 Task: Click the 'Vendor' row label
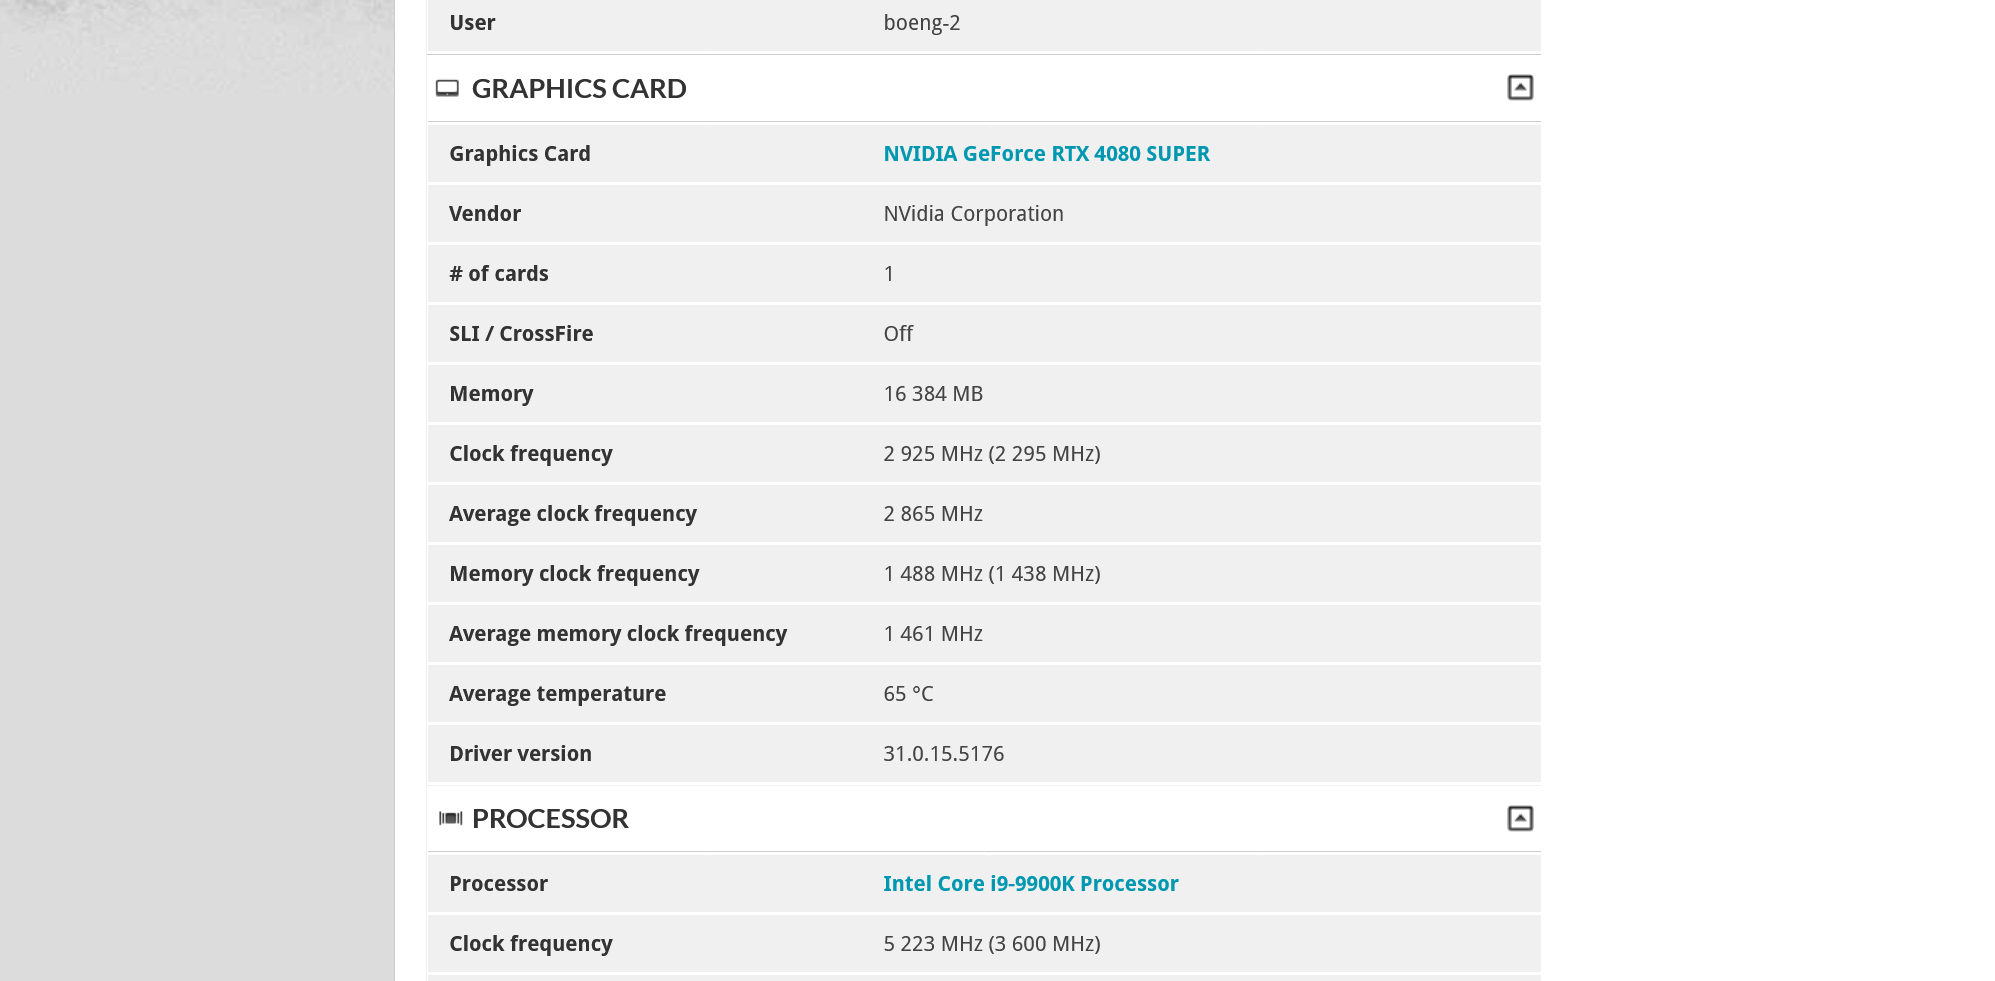(485, 214)
